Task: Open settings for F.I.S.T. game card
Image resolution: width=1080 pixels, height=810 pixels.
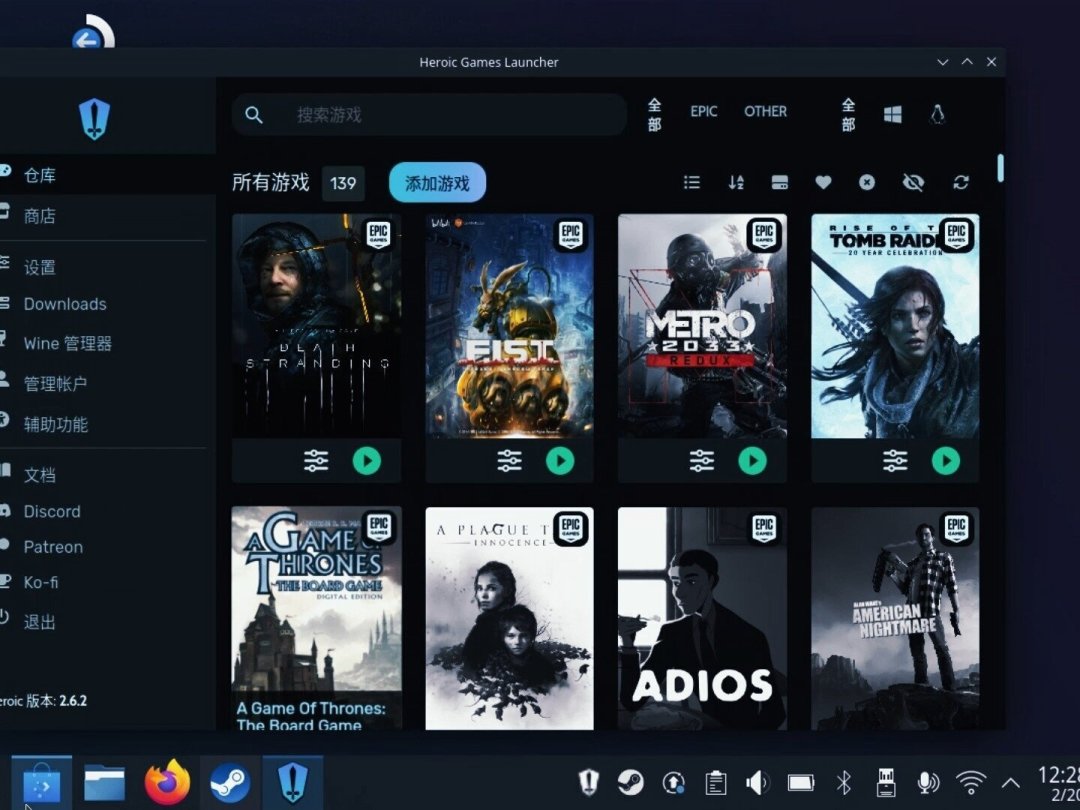Action: 509,461
